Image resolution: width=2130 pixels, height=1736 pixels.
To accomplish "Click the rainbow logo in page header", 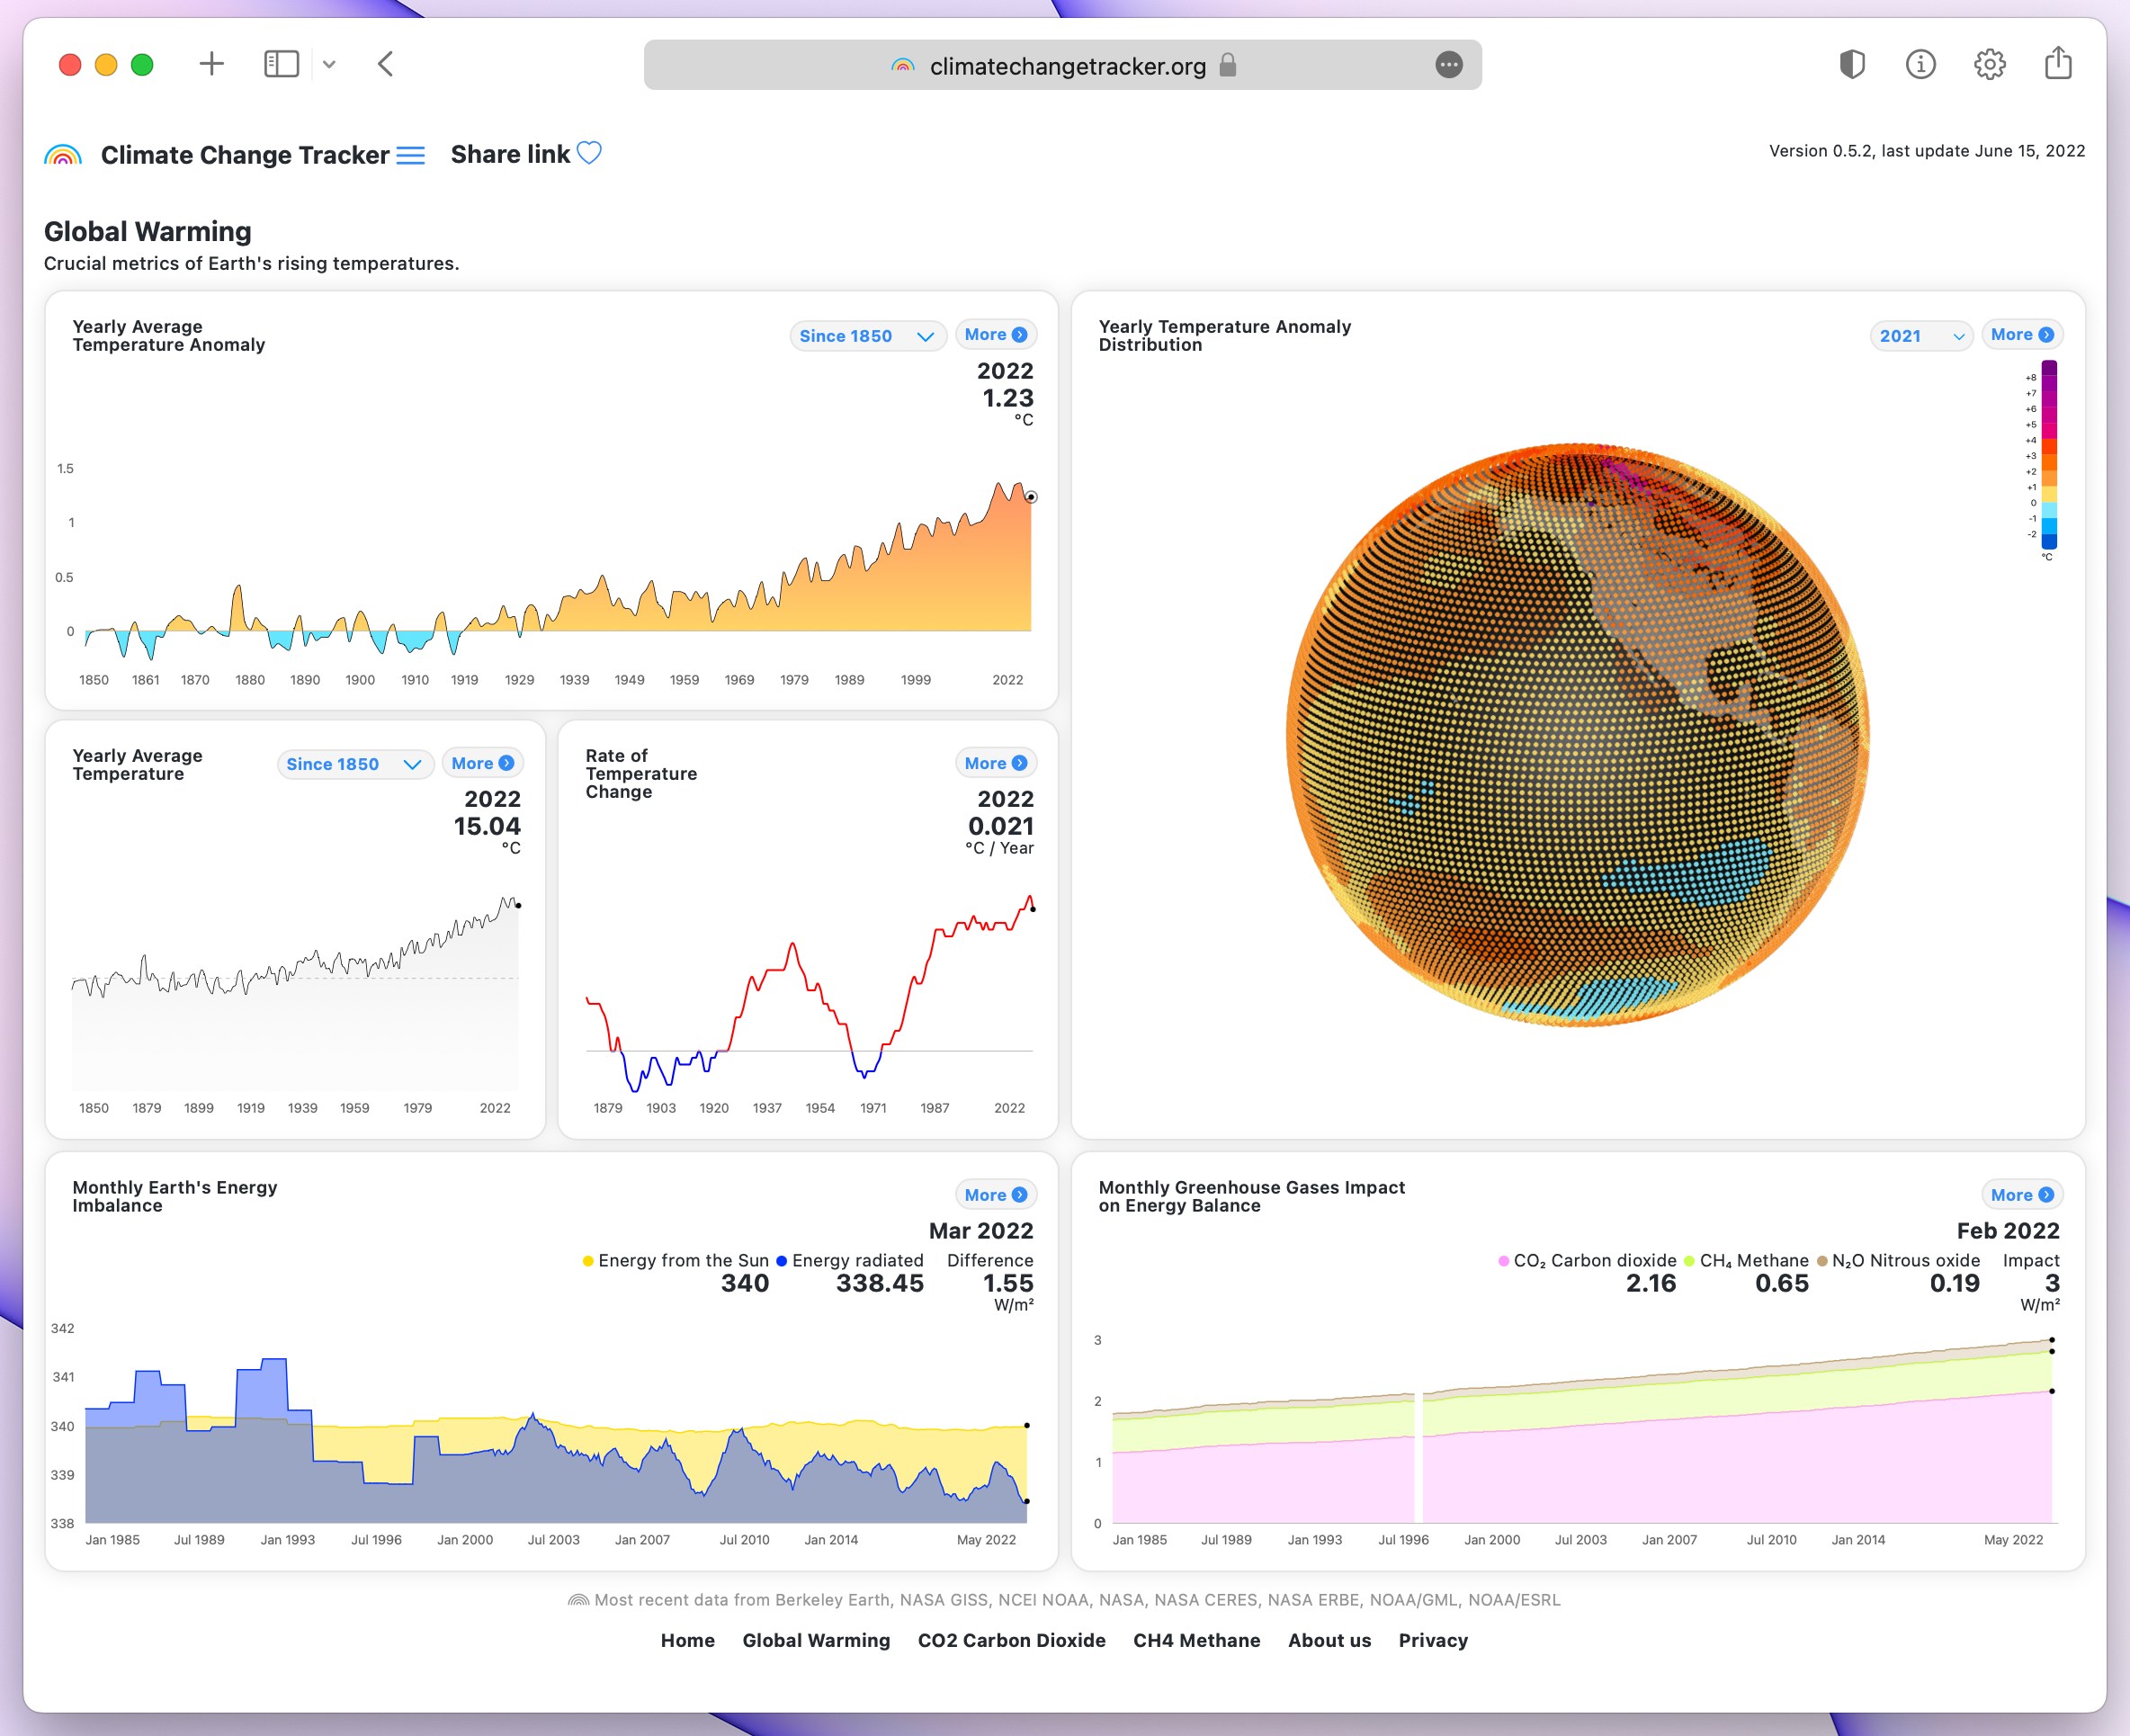I will click(x=63, y=155).
